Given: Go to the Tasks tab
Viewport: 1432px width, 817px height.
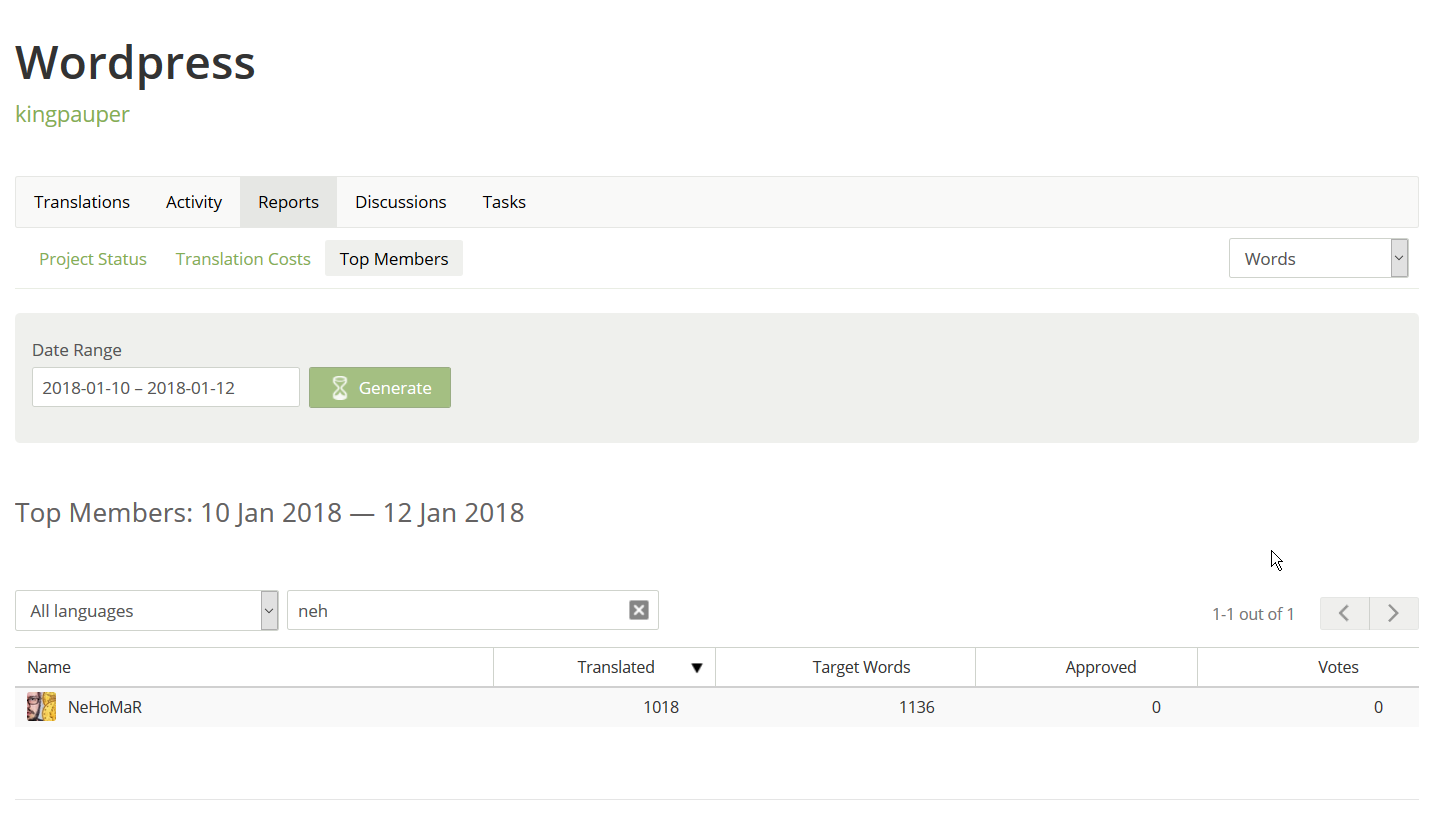Looking at the screenshot, I should 504,202.
